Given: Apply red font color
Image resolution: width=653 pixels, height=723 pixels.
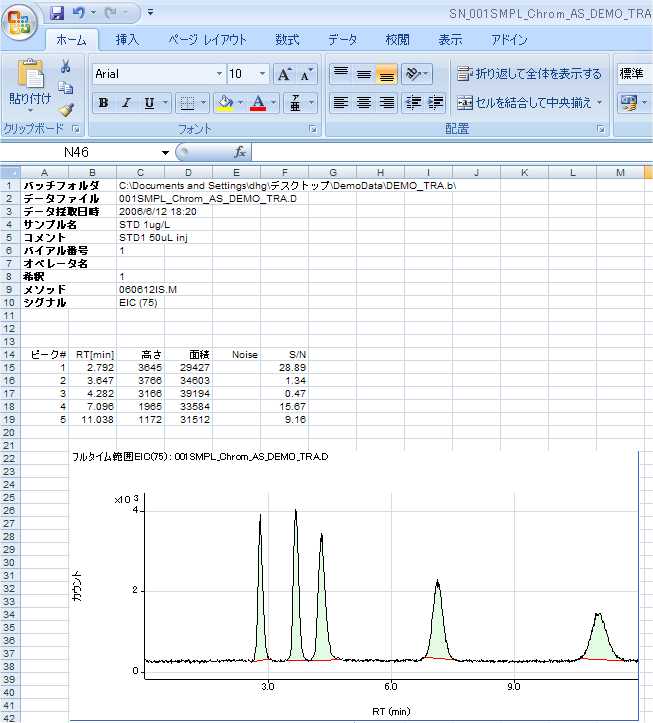Looking at the screenshot, I should 258,103.
